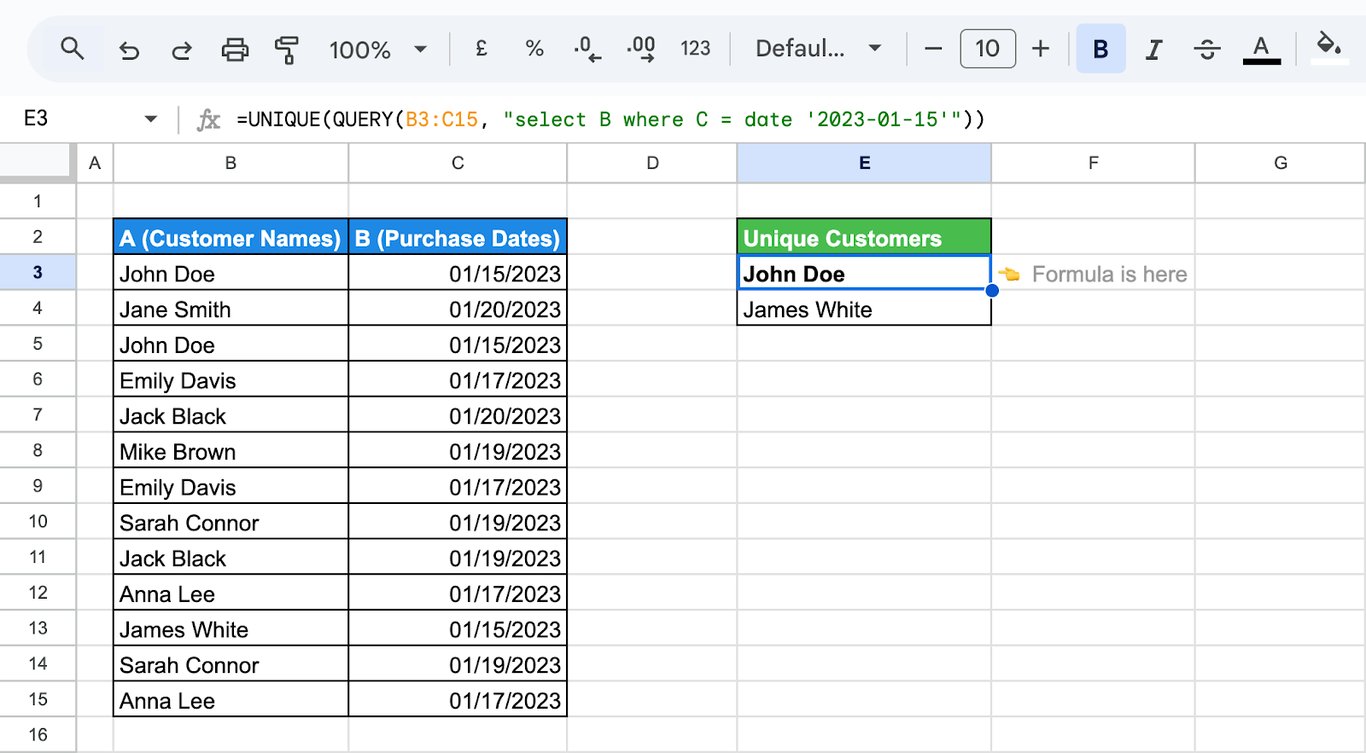
Task: Select row 3 header
Action: coord(38,273)
